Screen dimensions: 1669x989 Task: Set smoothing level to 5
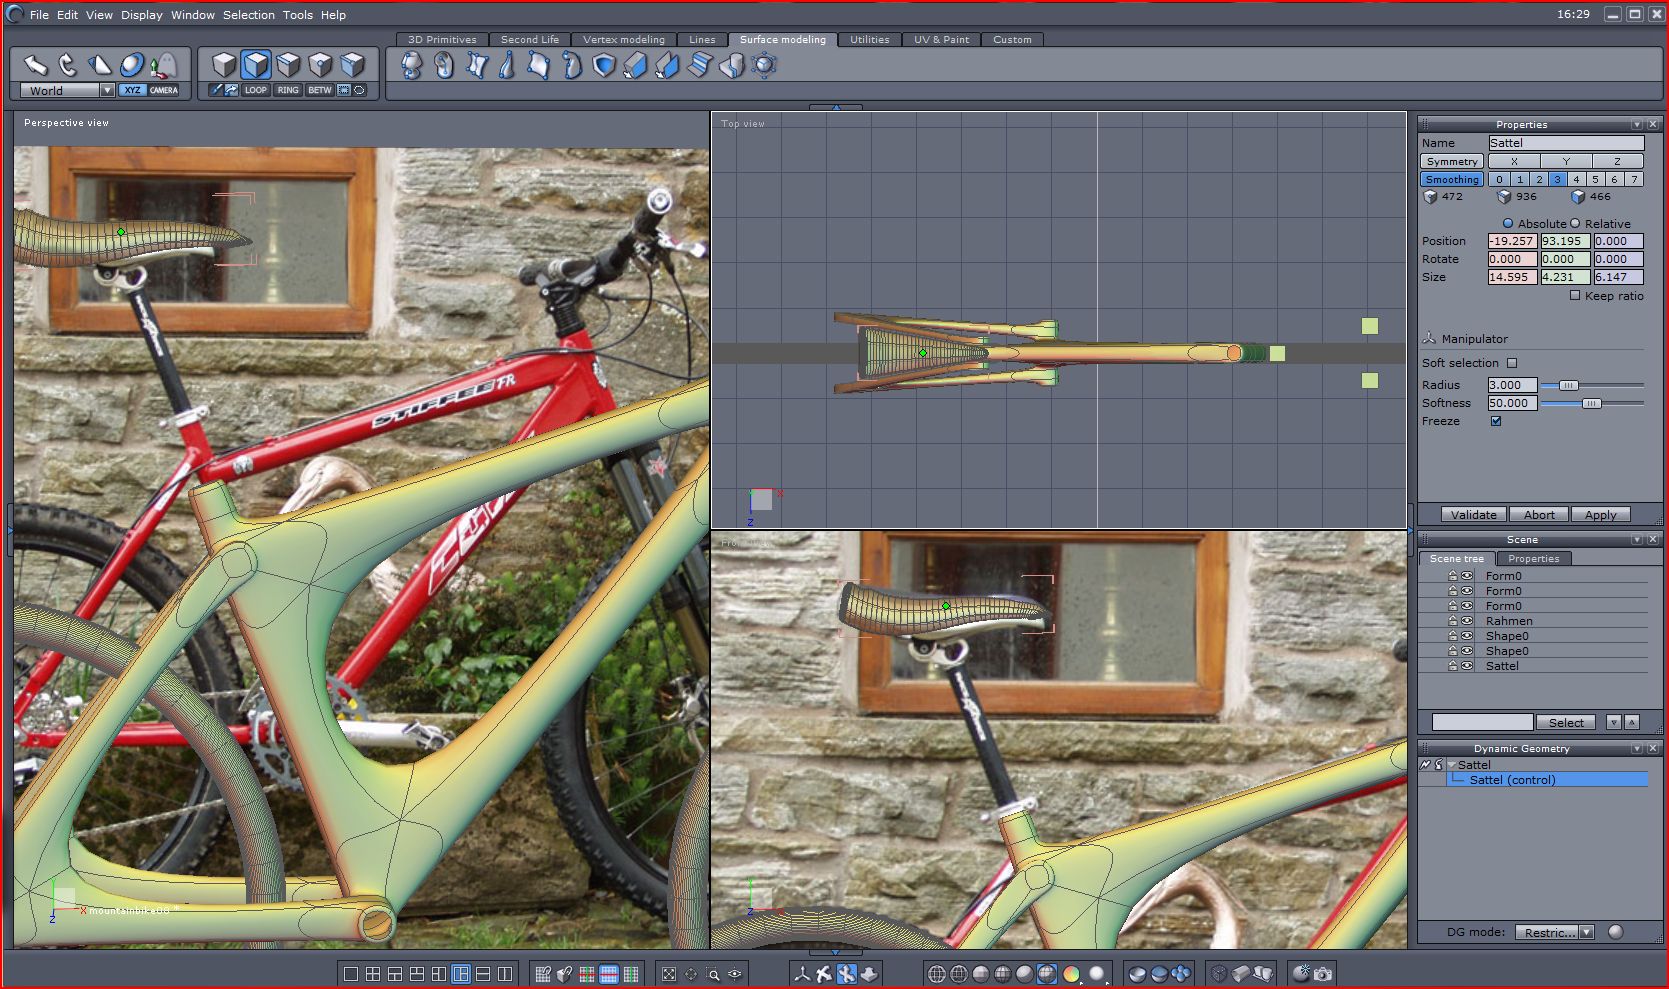point(1595,179)
